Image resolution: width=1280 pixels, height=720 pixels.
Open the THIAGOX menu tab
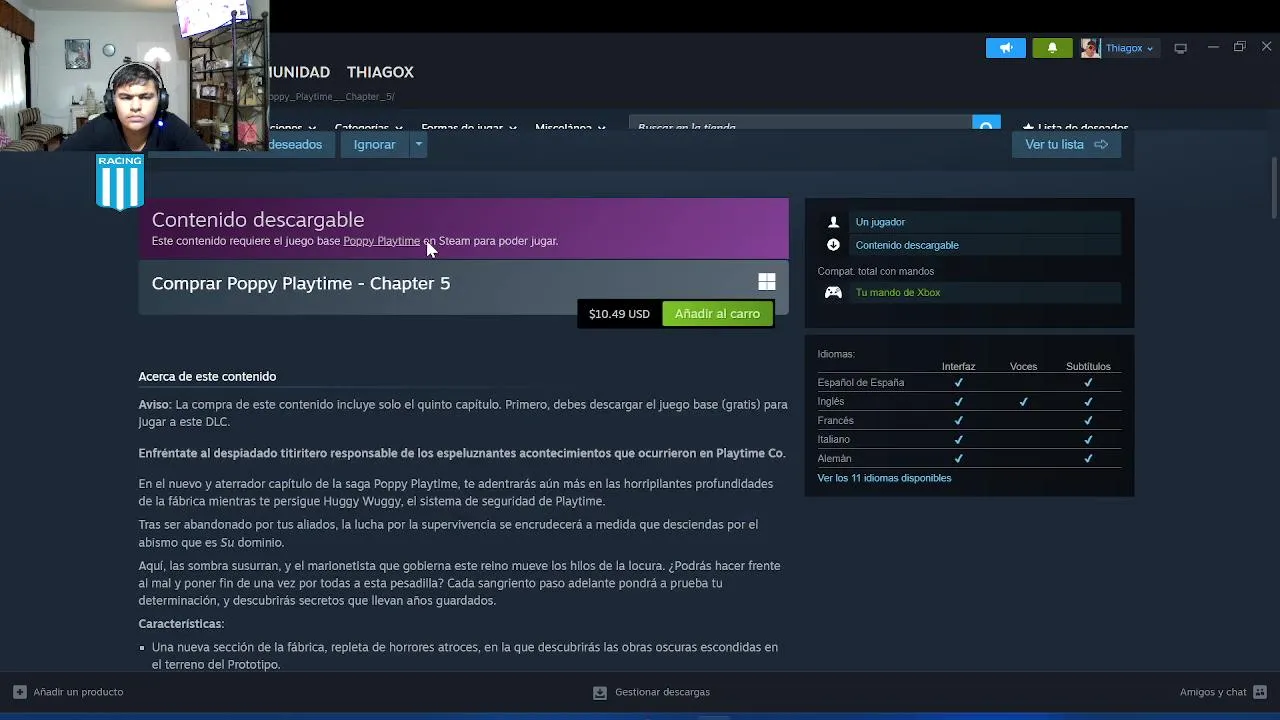pos(380,72)
